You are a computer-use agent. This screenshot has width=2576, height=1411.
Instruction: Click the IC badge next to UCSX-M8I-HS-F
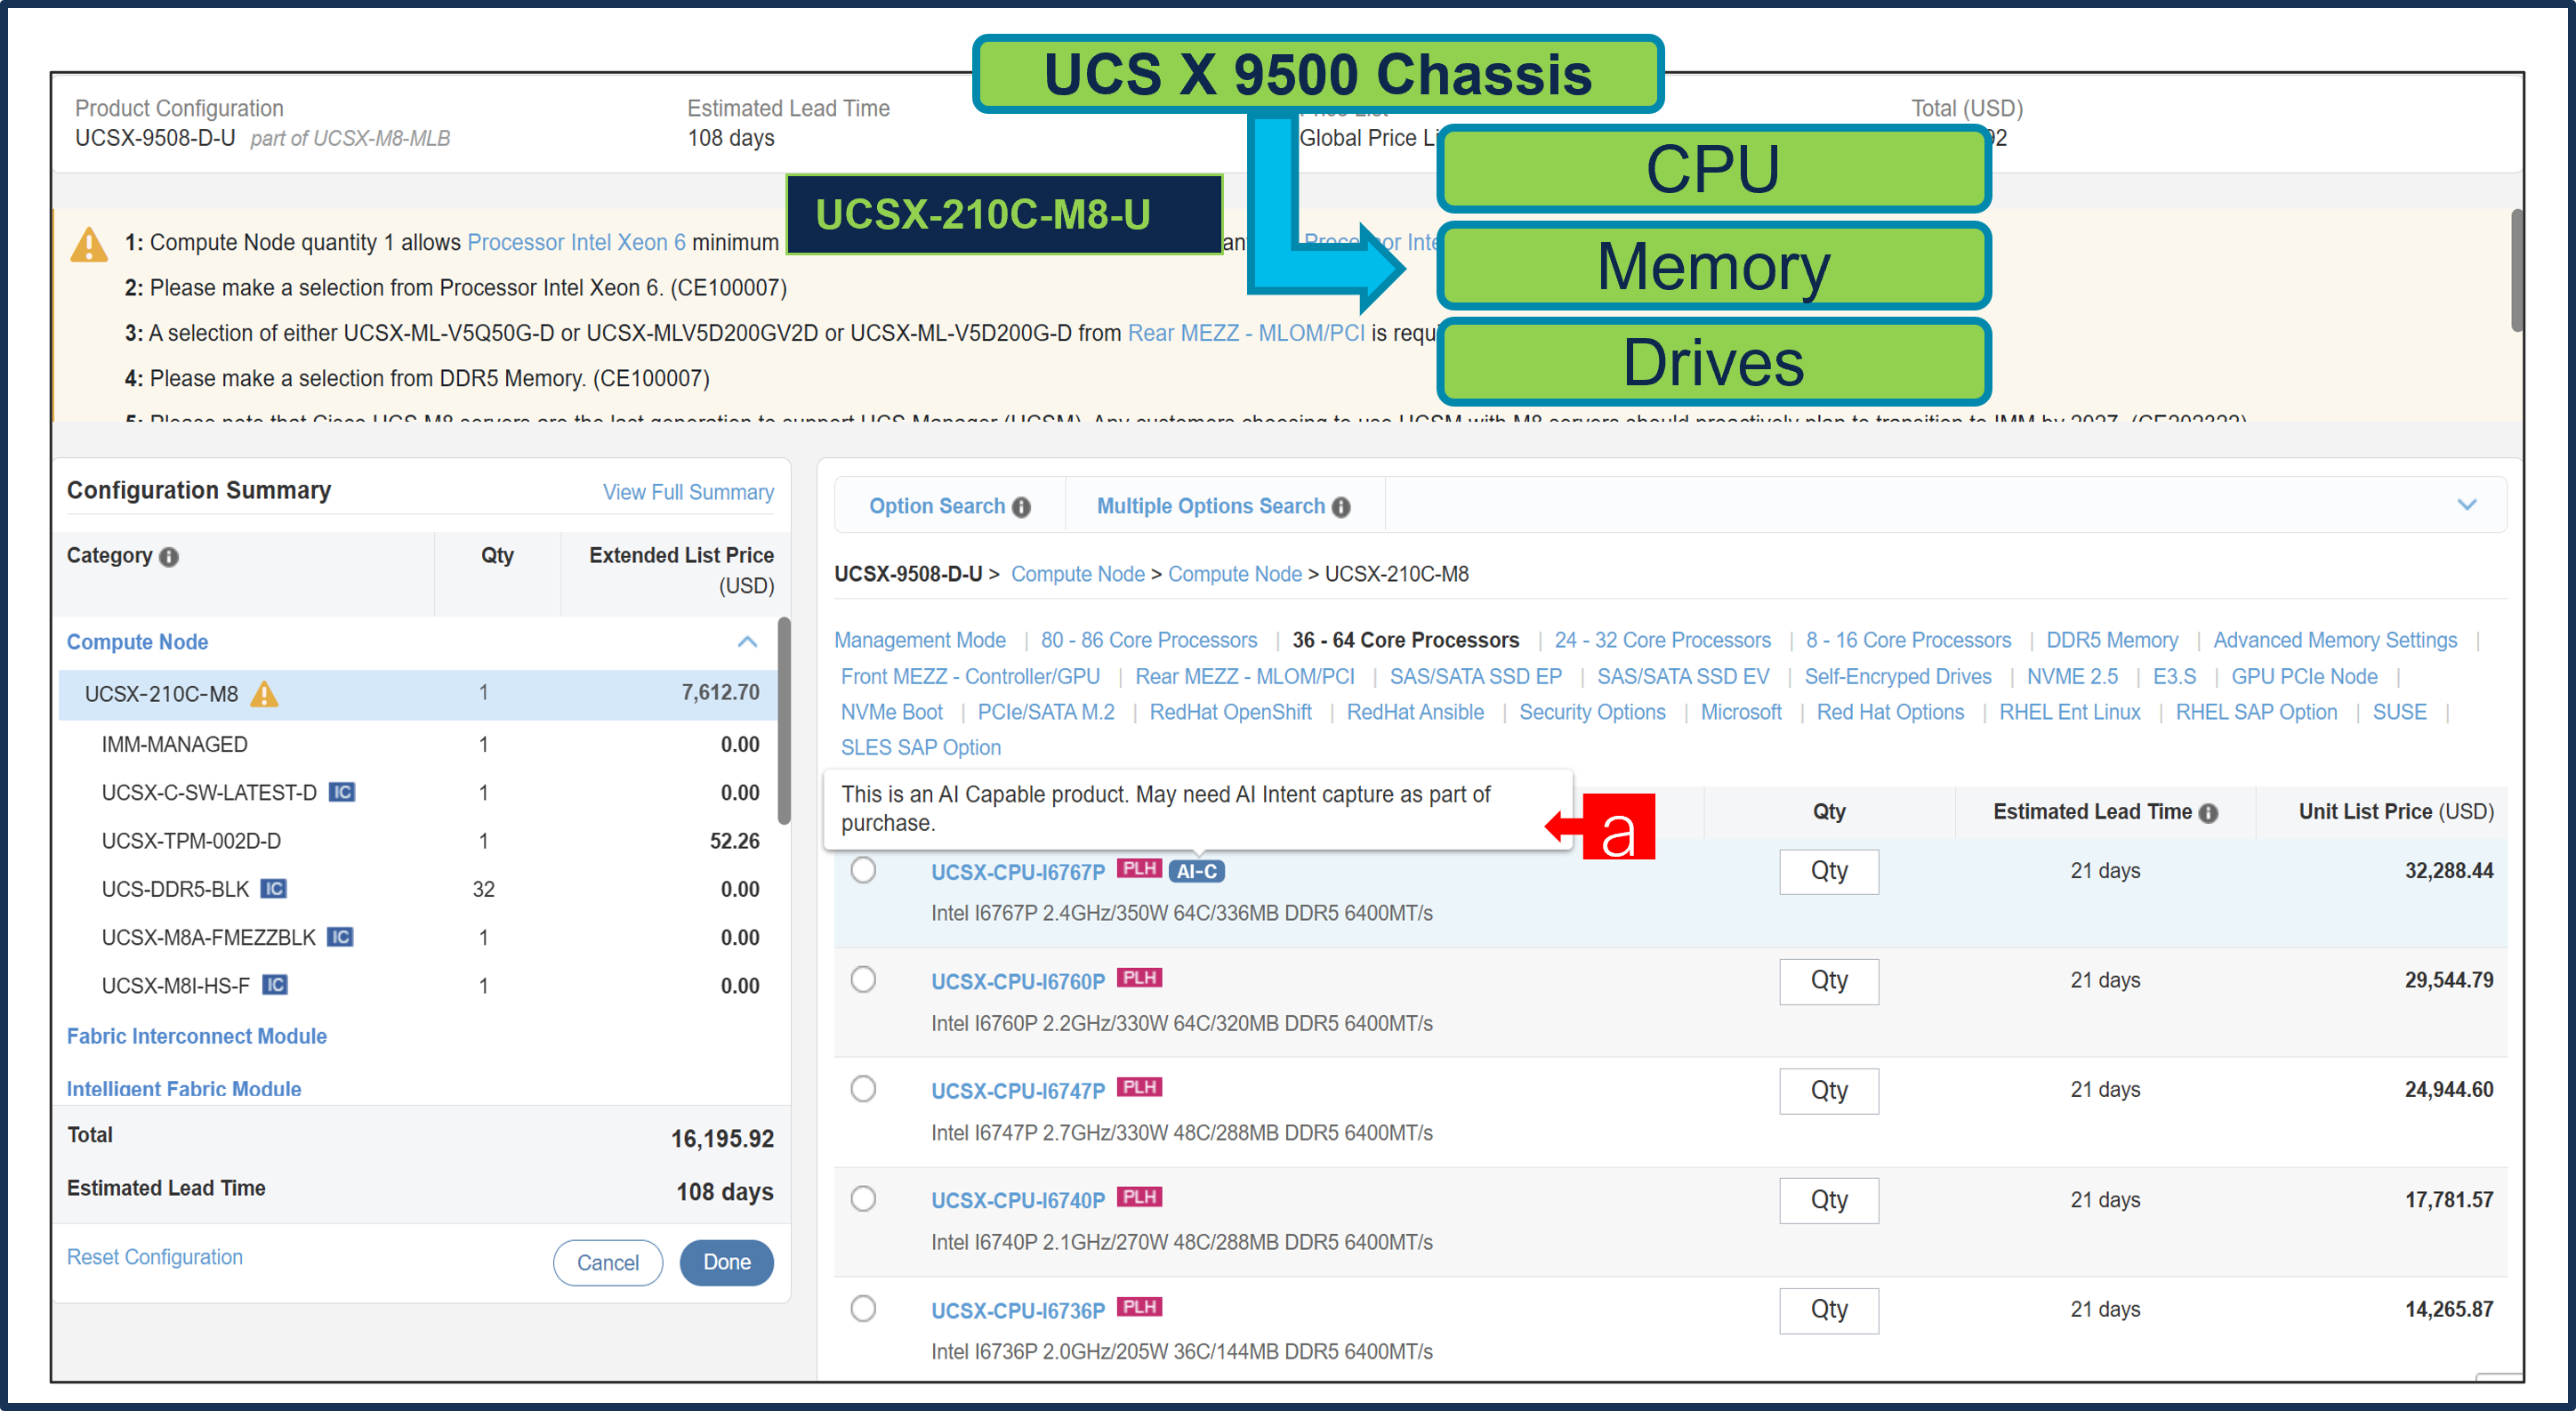click(274, 985)
